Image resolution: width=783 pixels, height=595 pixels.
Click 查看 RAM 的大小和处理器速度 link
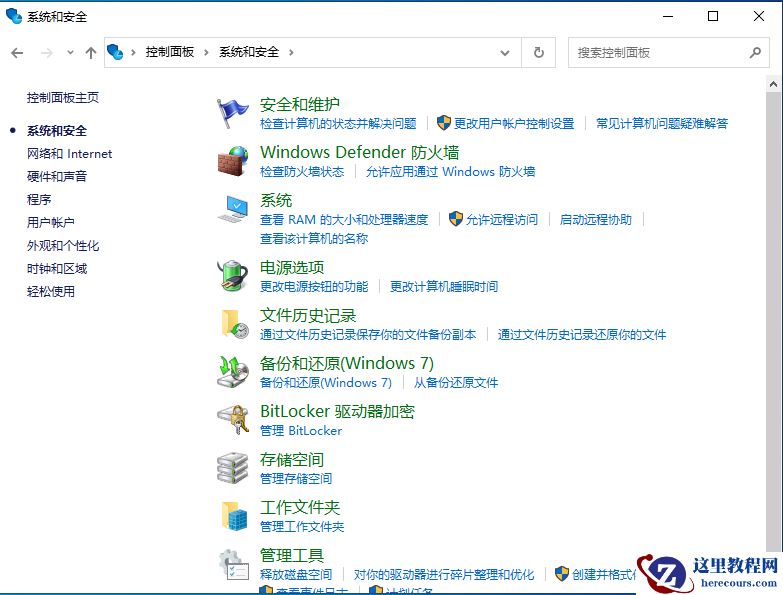coord(344,220)
